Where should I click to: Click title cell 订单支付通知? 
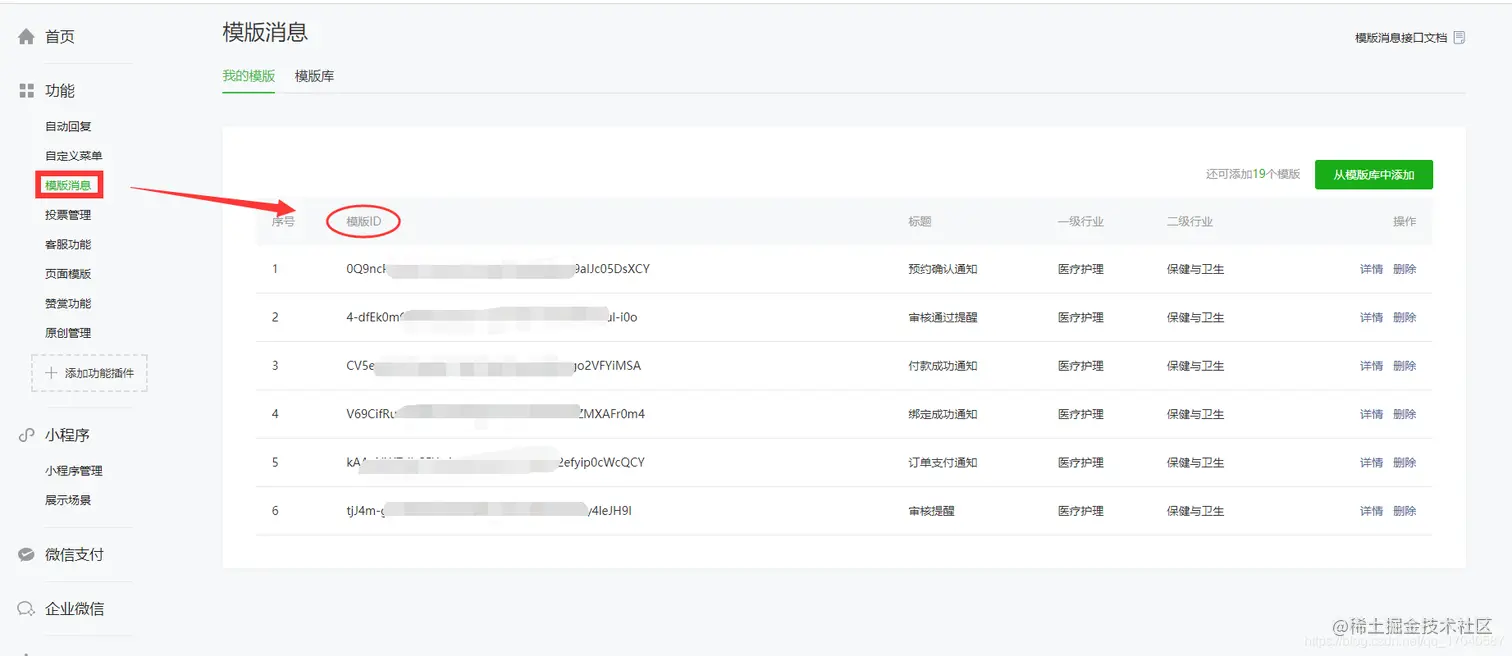coord(943,463)
